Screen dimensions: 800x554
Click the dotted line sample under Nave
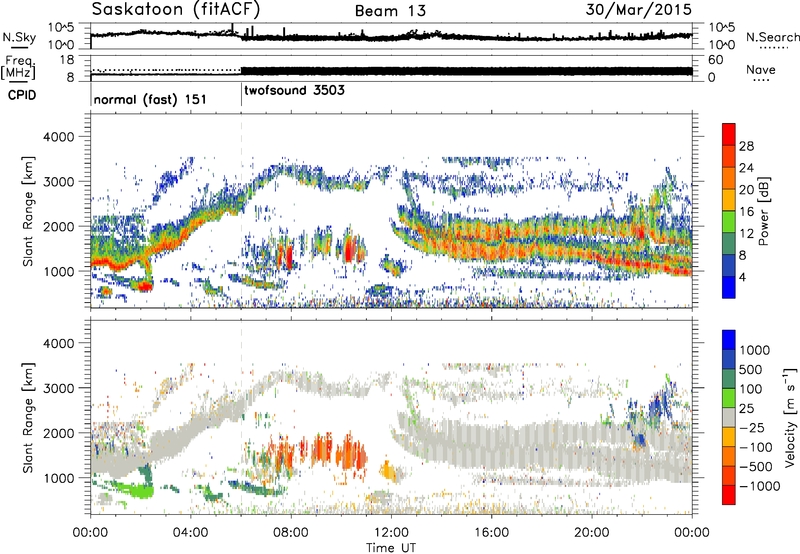tap(761, 80)
